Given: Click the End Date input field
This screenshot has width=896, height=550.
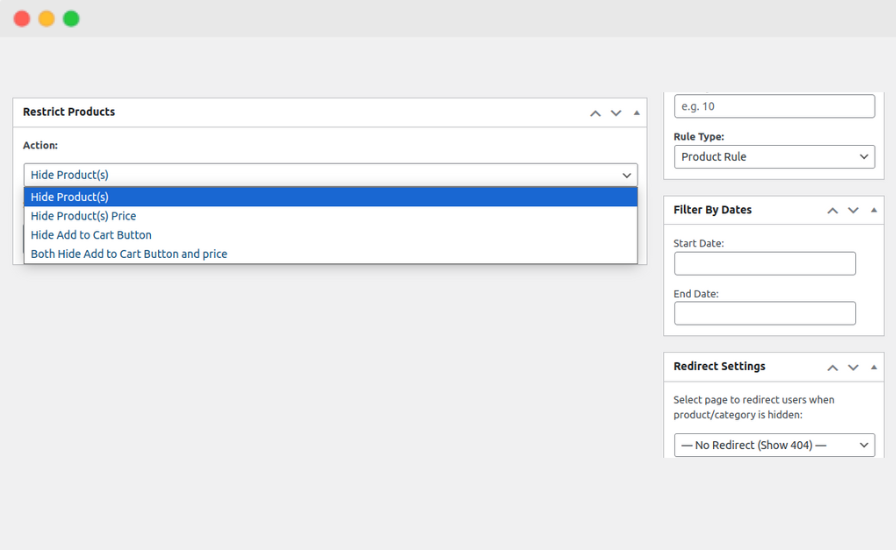Looking at the screenshot, I should (x=765, y=313).
